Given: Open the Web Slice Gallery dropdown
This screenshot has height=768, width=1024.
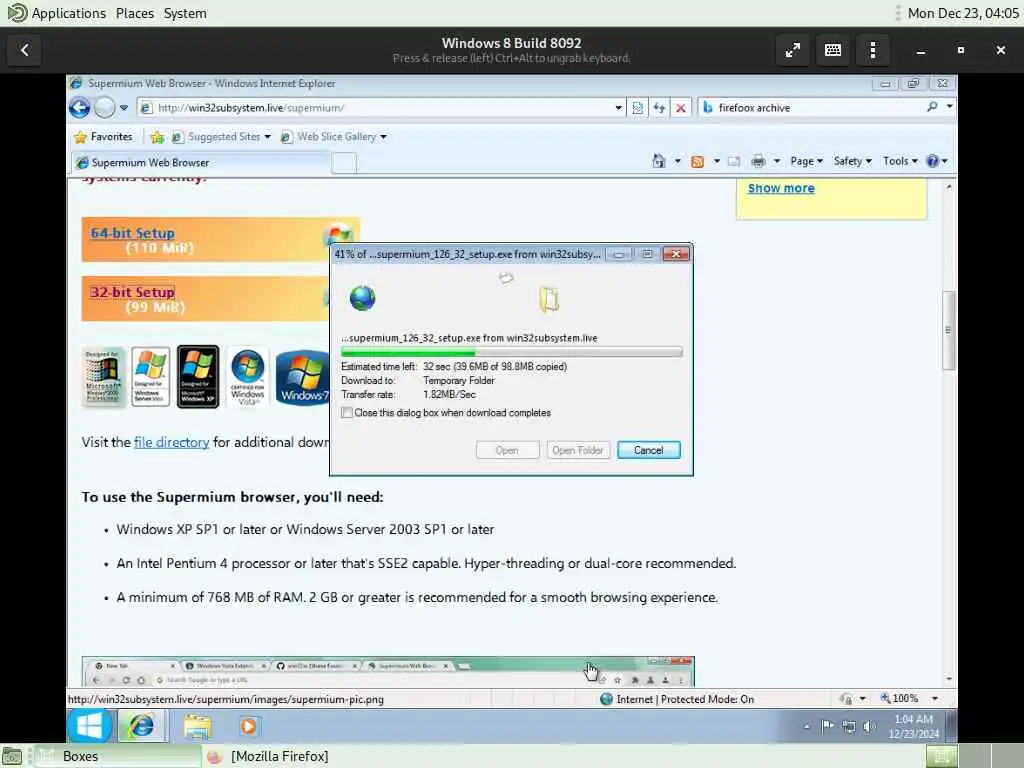Looking at the screenshot, I should tap(333, 136).
